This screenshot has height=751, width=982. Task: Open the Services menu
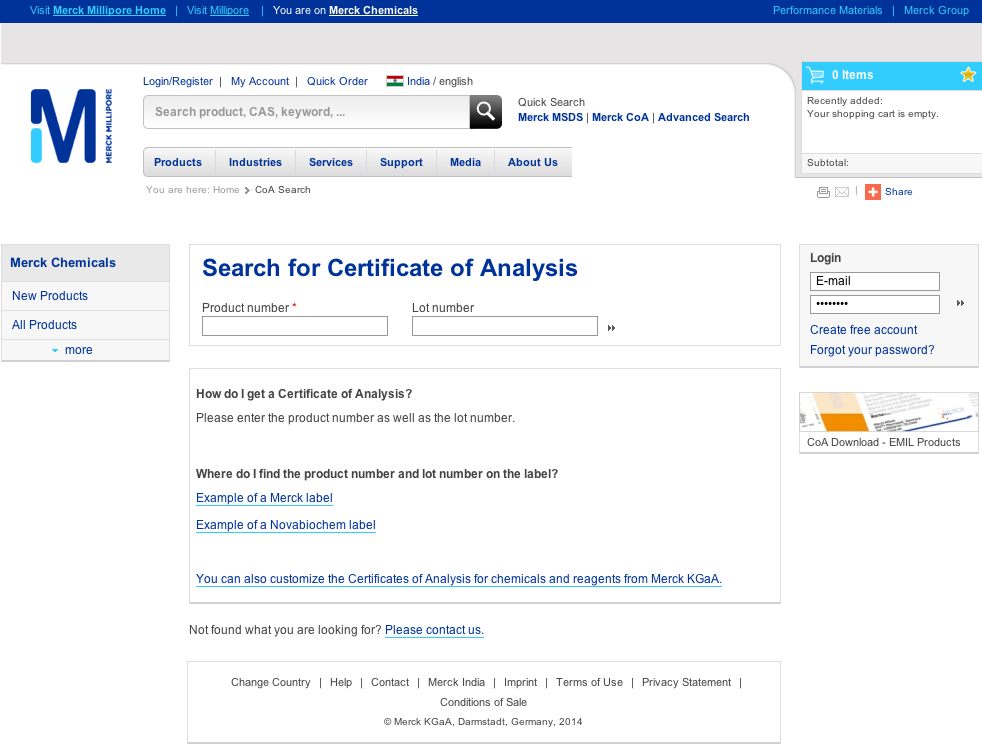click(x=331, y=162)
